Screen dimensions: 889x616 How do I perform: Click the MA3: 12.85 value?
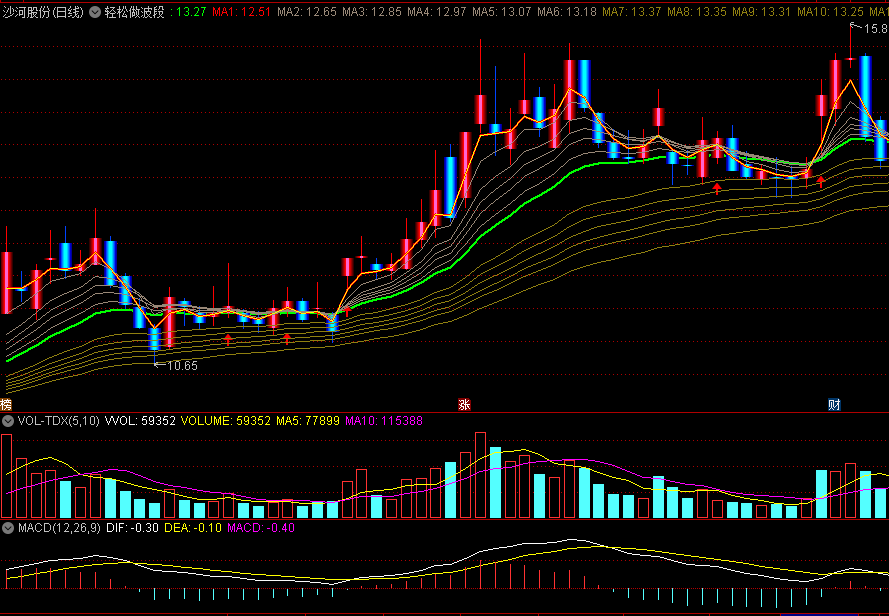click(x=372, y=12)
